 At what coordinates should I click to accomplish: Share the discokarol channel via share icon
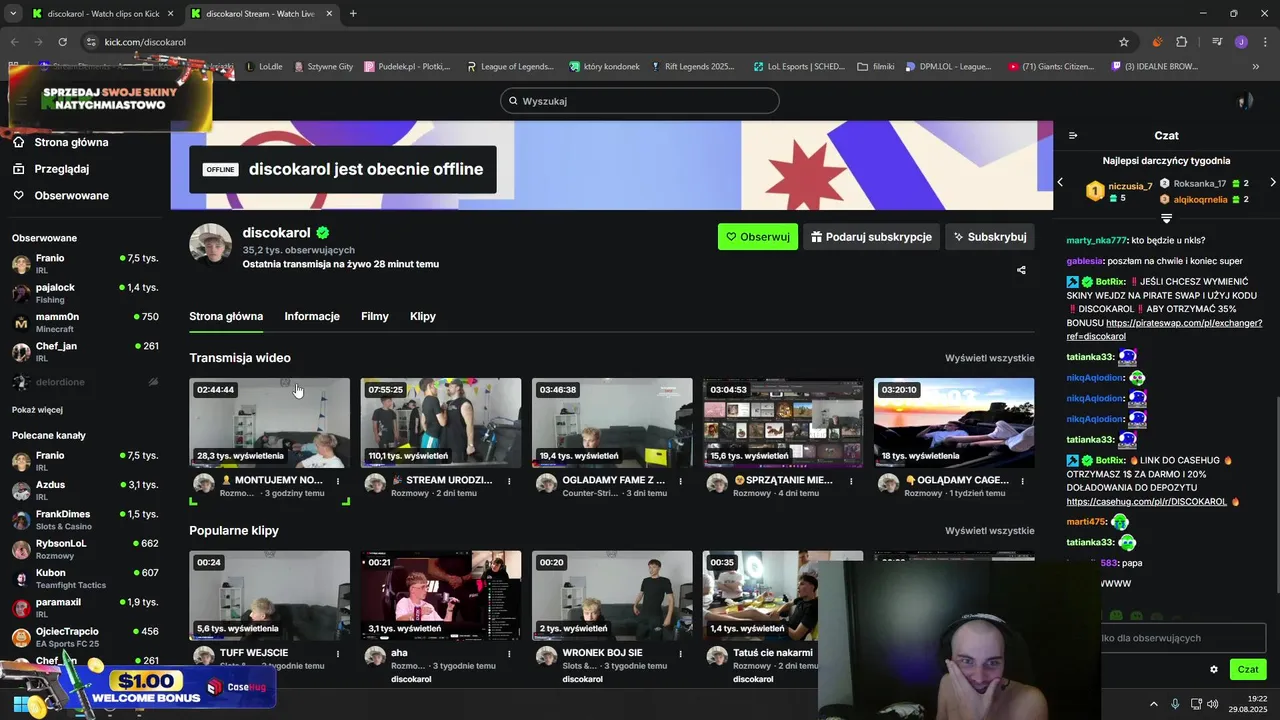tap(1021, 270)
